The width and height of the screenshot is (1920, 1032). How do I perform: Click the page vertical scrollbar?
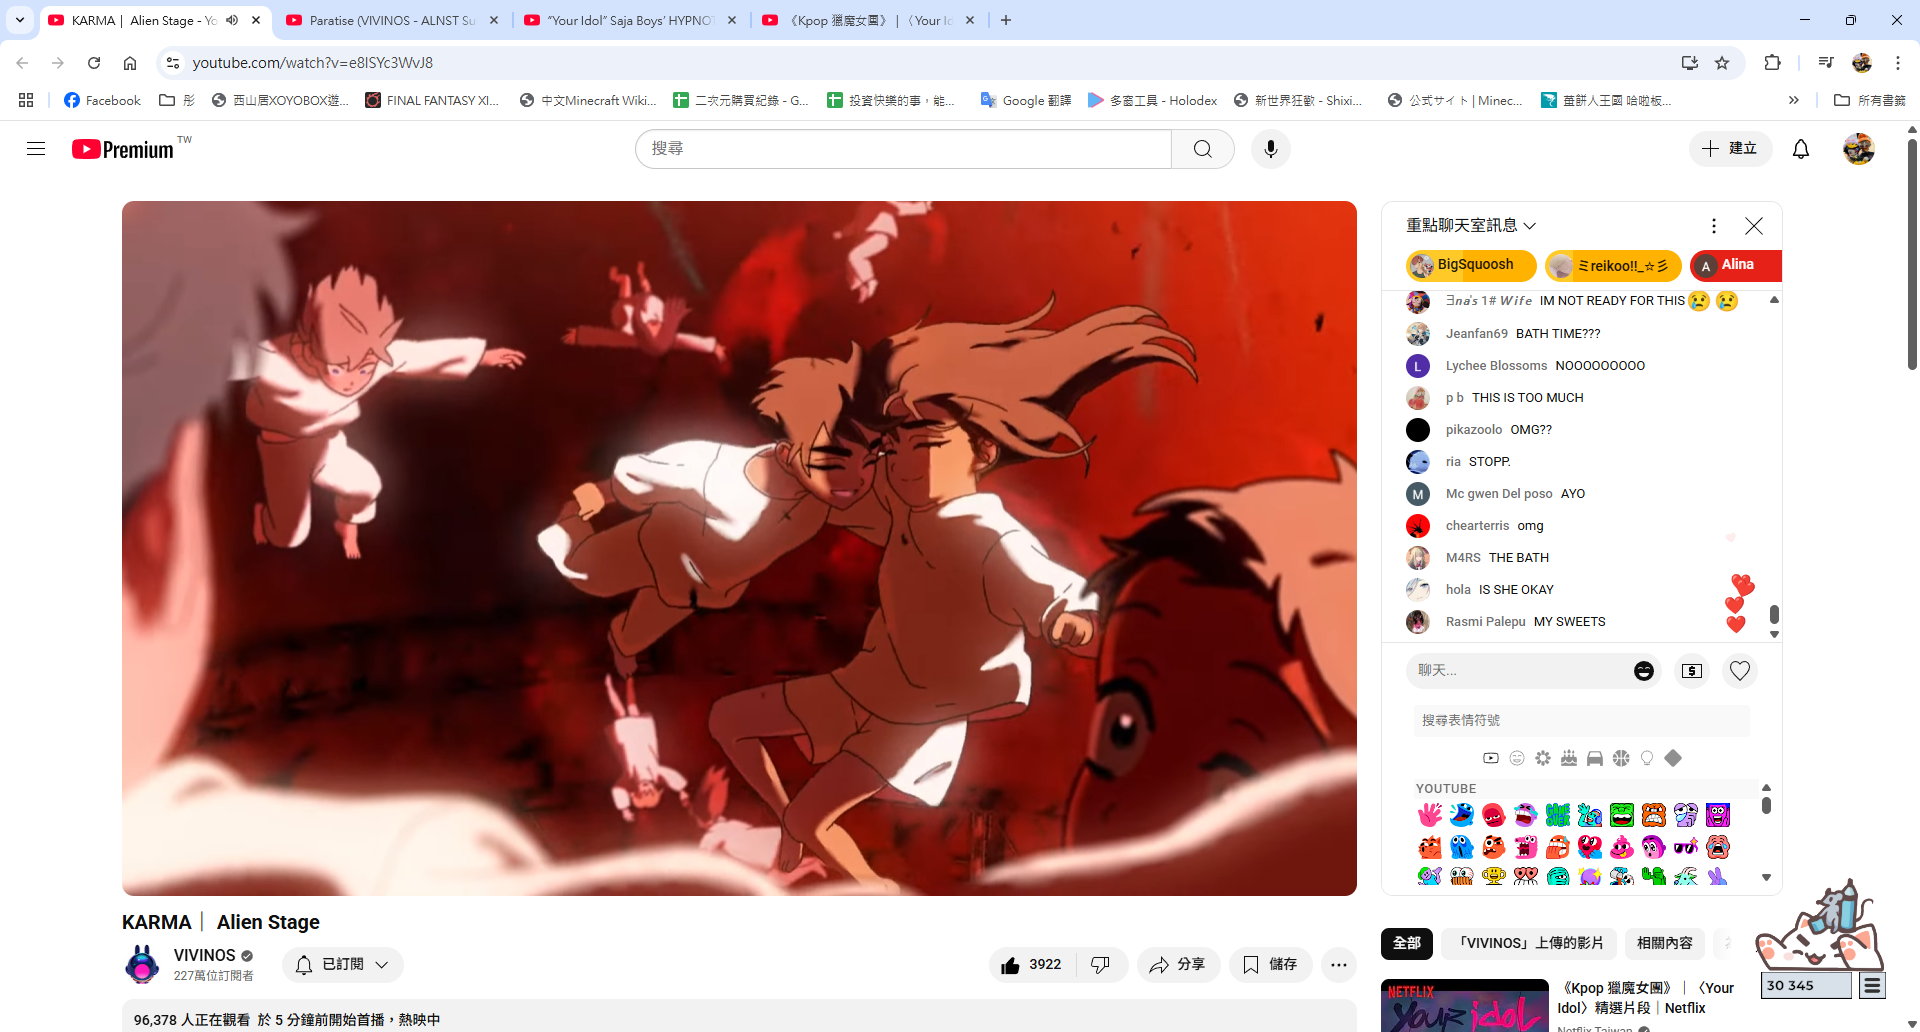pyautogui.click(x=1913, y=255)
